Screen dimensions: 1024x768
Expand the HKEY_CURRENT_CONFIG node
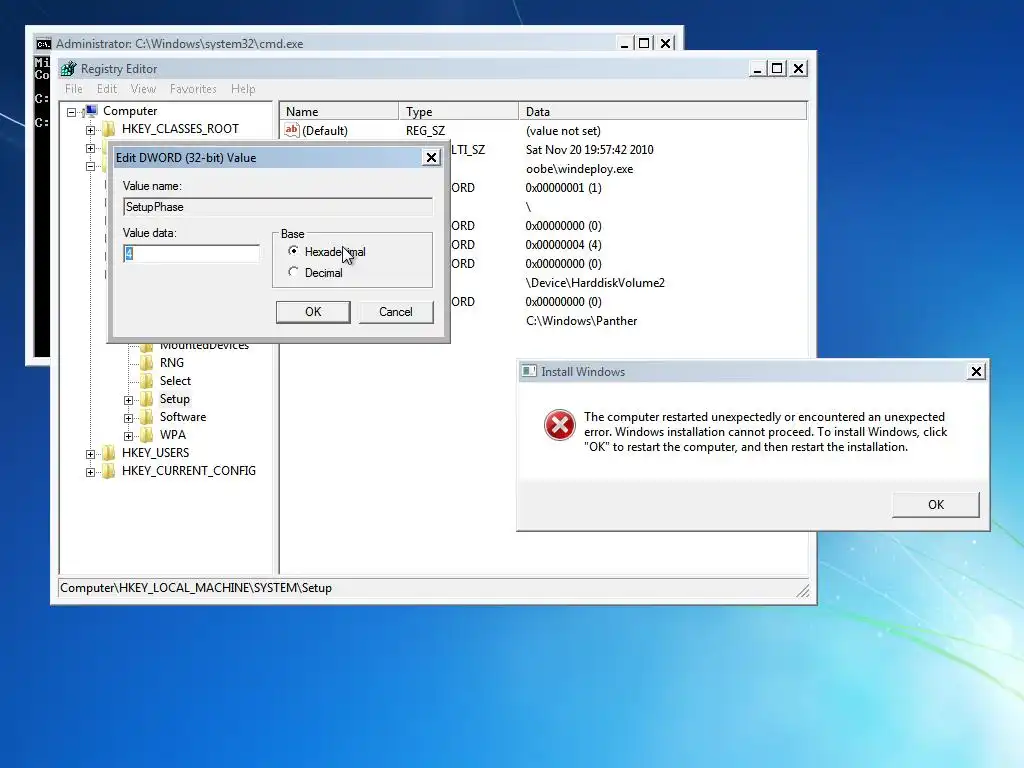(x=90, y=472)
